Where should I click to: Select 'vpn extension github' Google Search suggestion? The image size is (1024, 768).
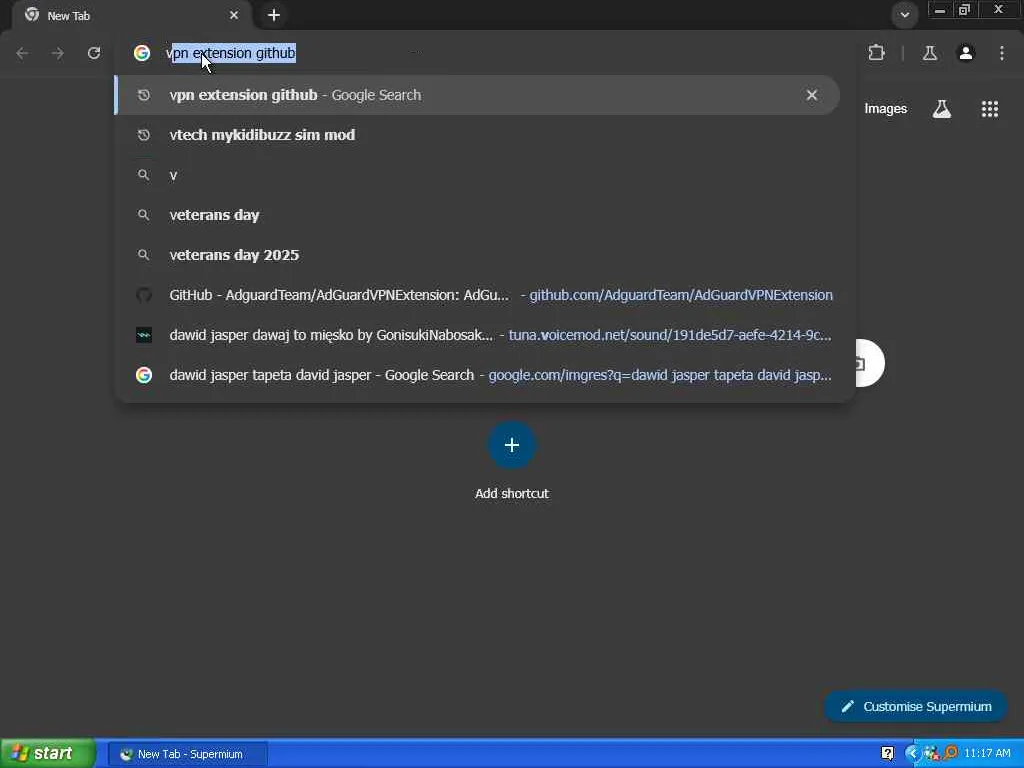click(x=477, y=95)
